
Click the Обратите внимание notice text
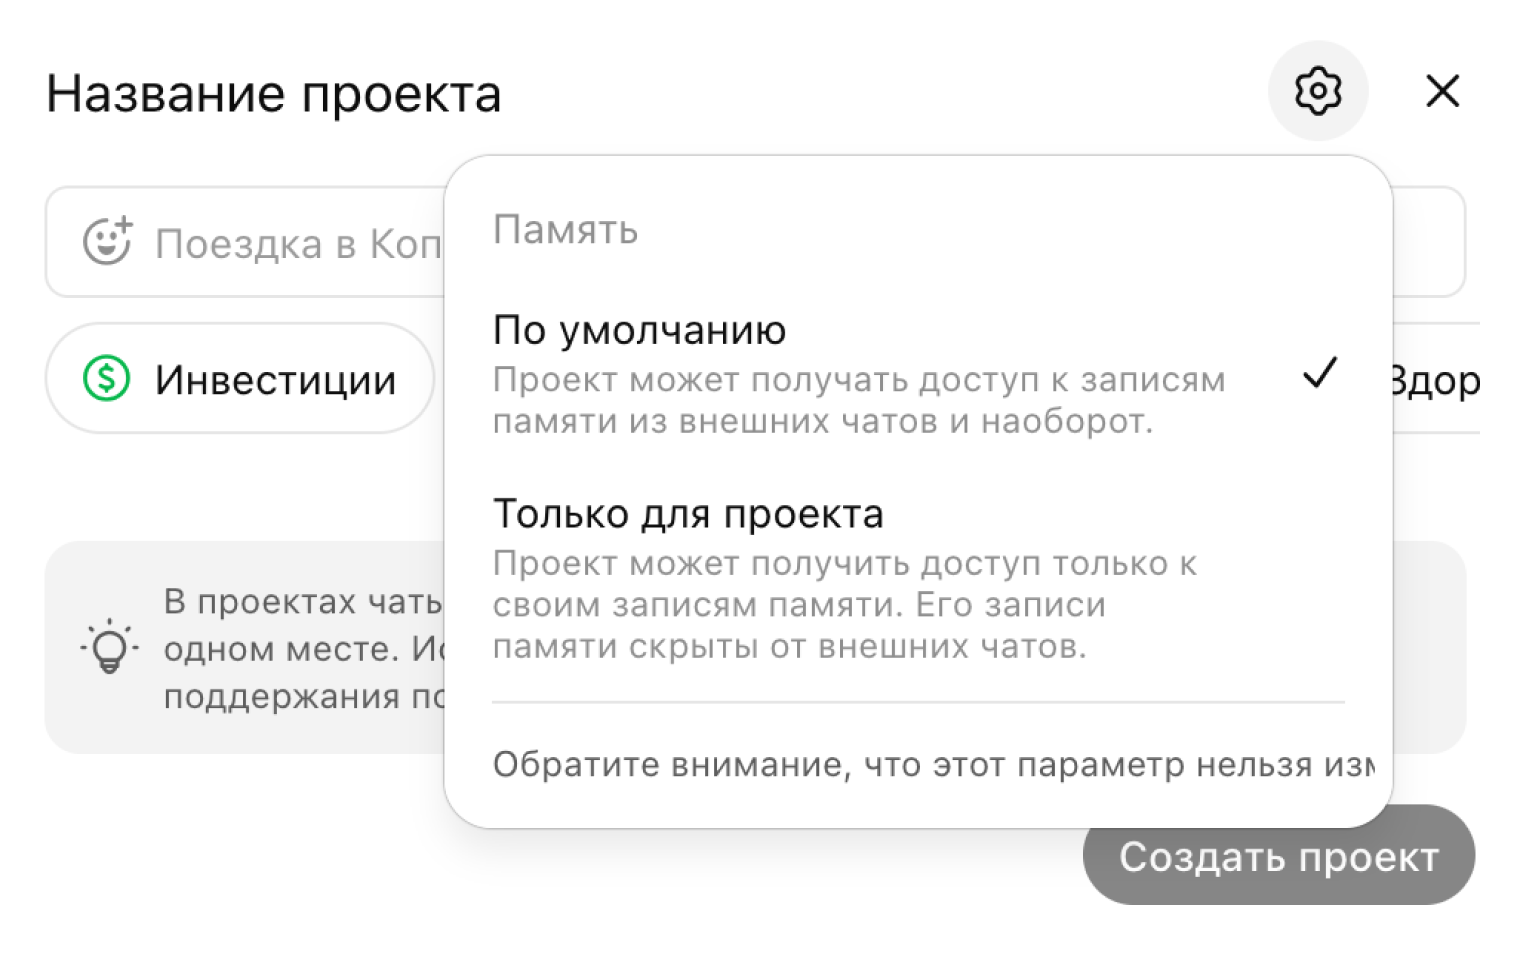pyautogui.click(x=930, y=765)
